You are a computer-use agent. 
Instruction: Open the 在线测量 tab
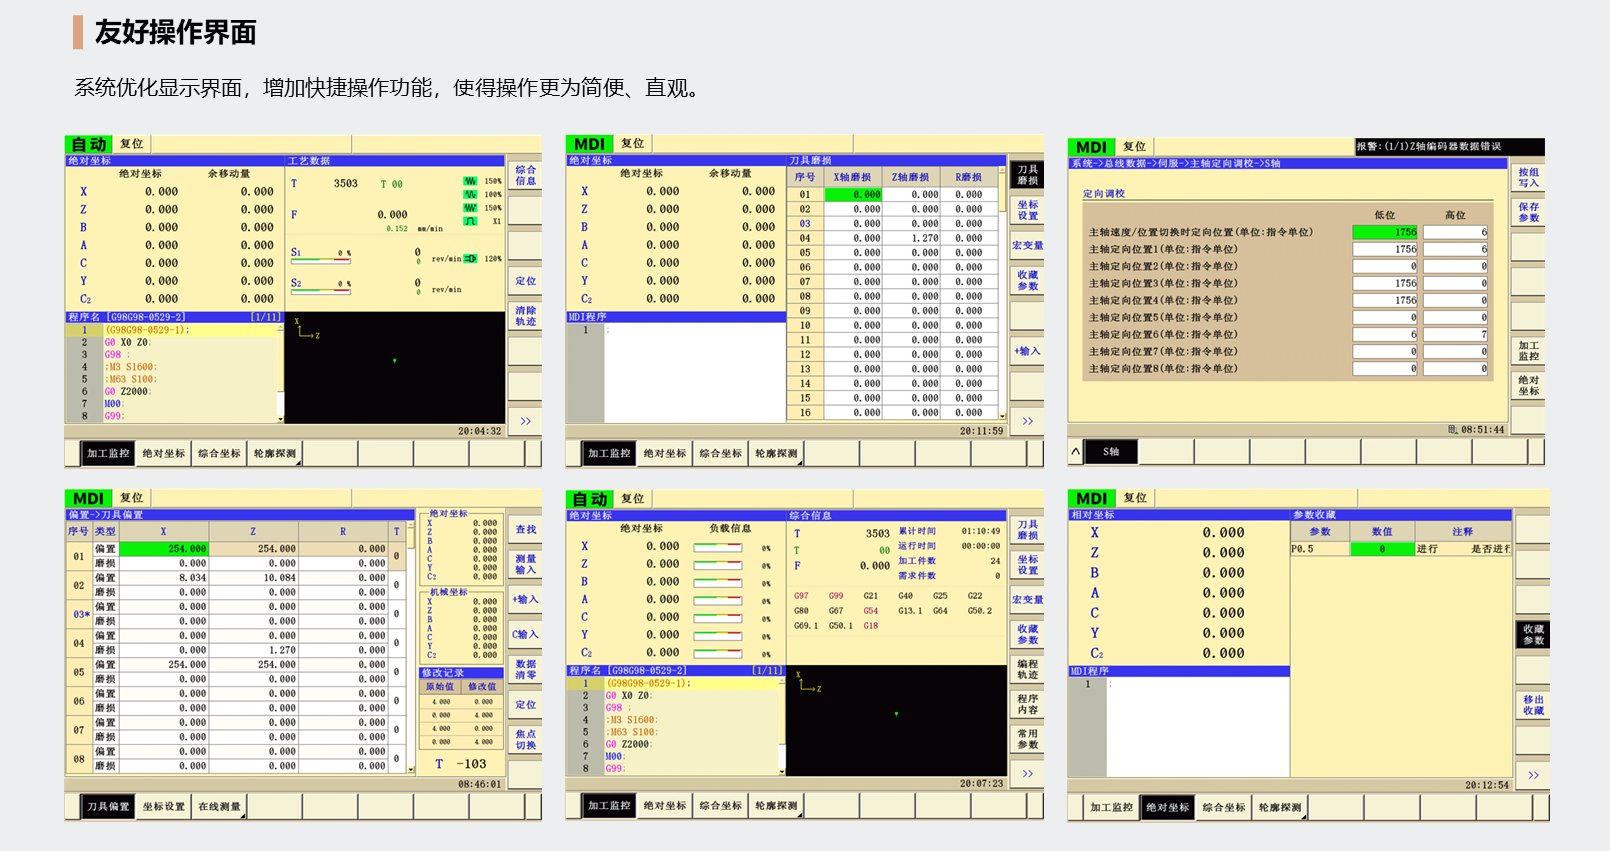coord(219,807)
